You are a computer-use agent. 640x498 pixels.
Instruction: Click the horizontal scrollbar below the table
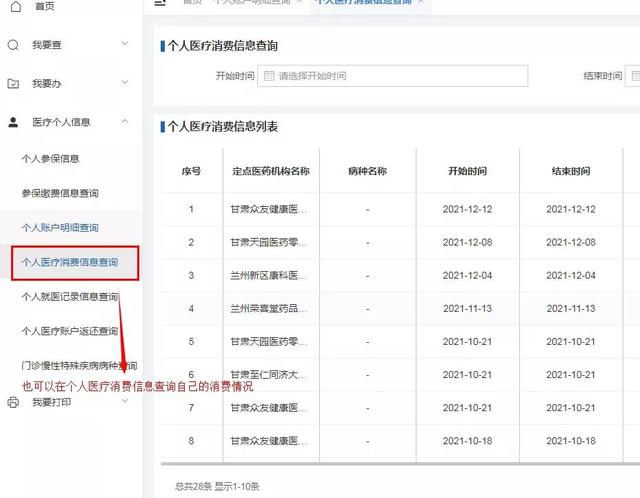400,464
